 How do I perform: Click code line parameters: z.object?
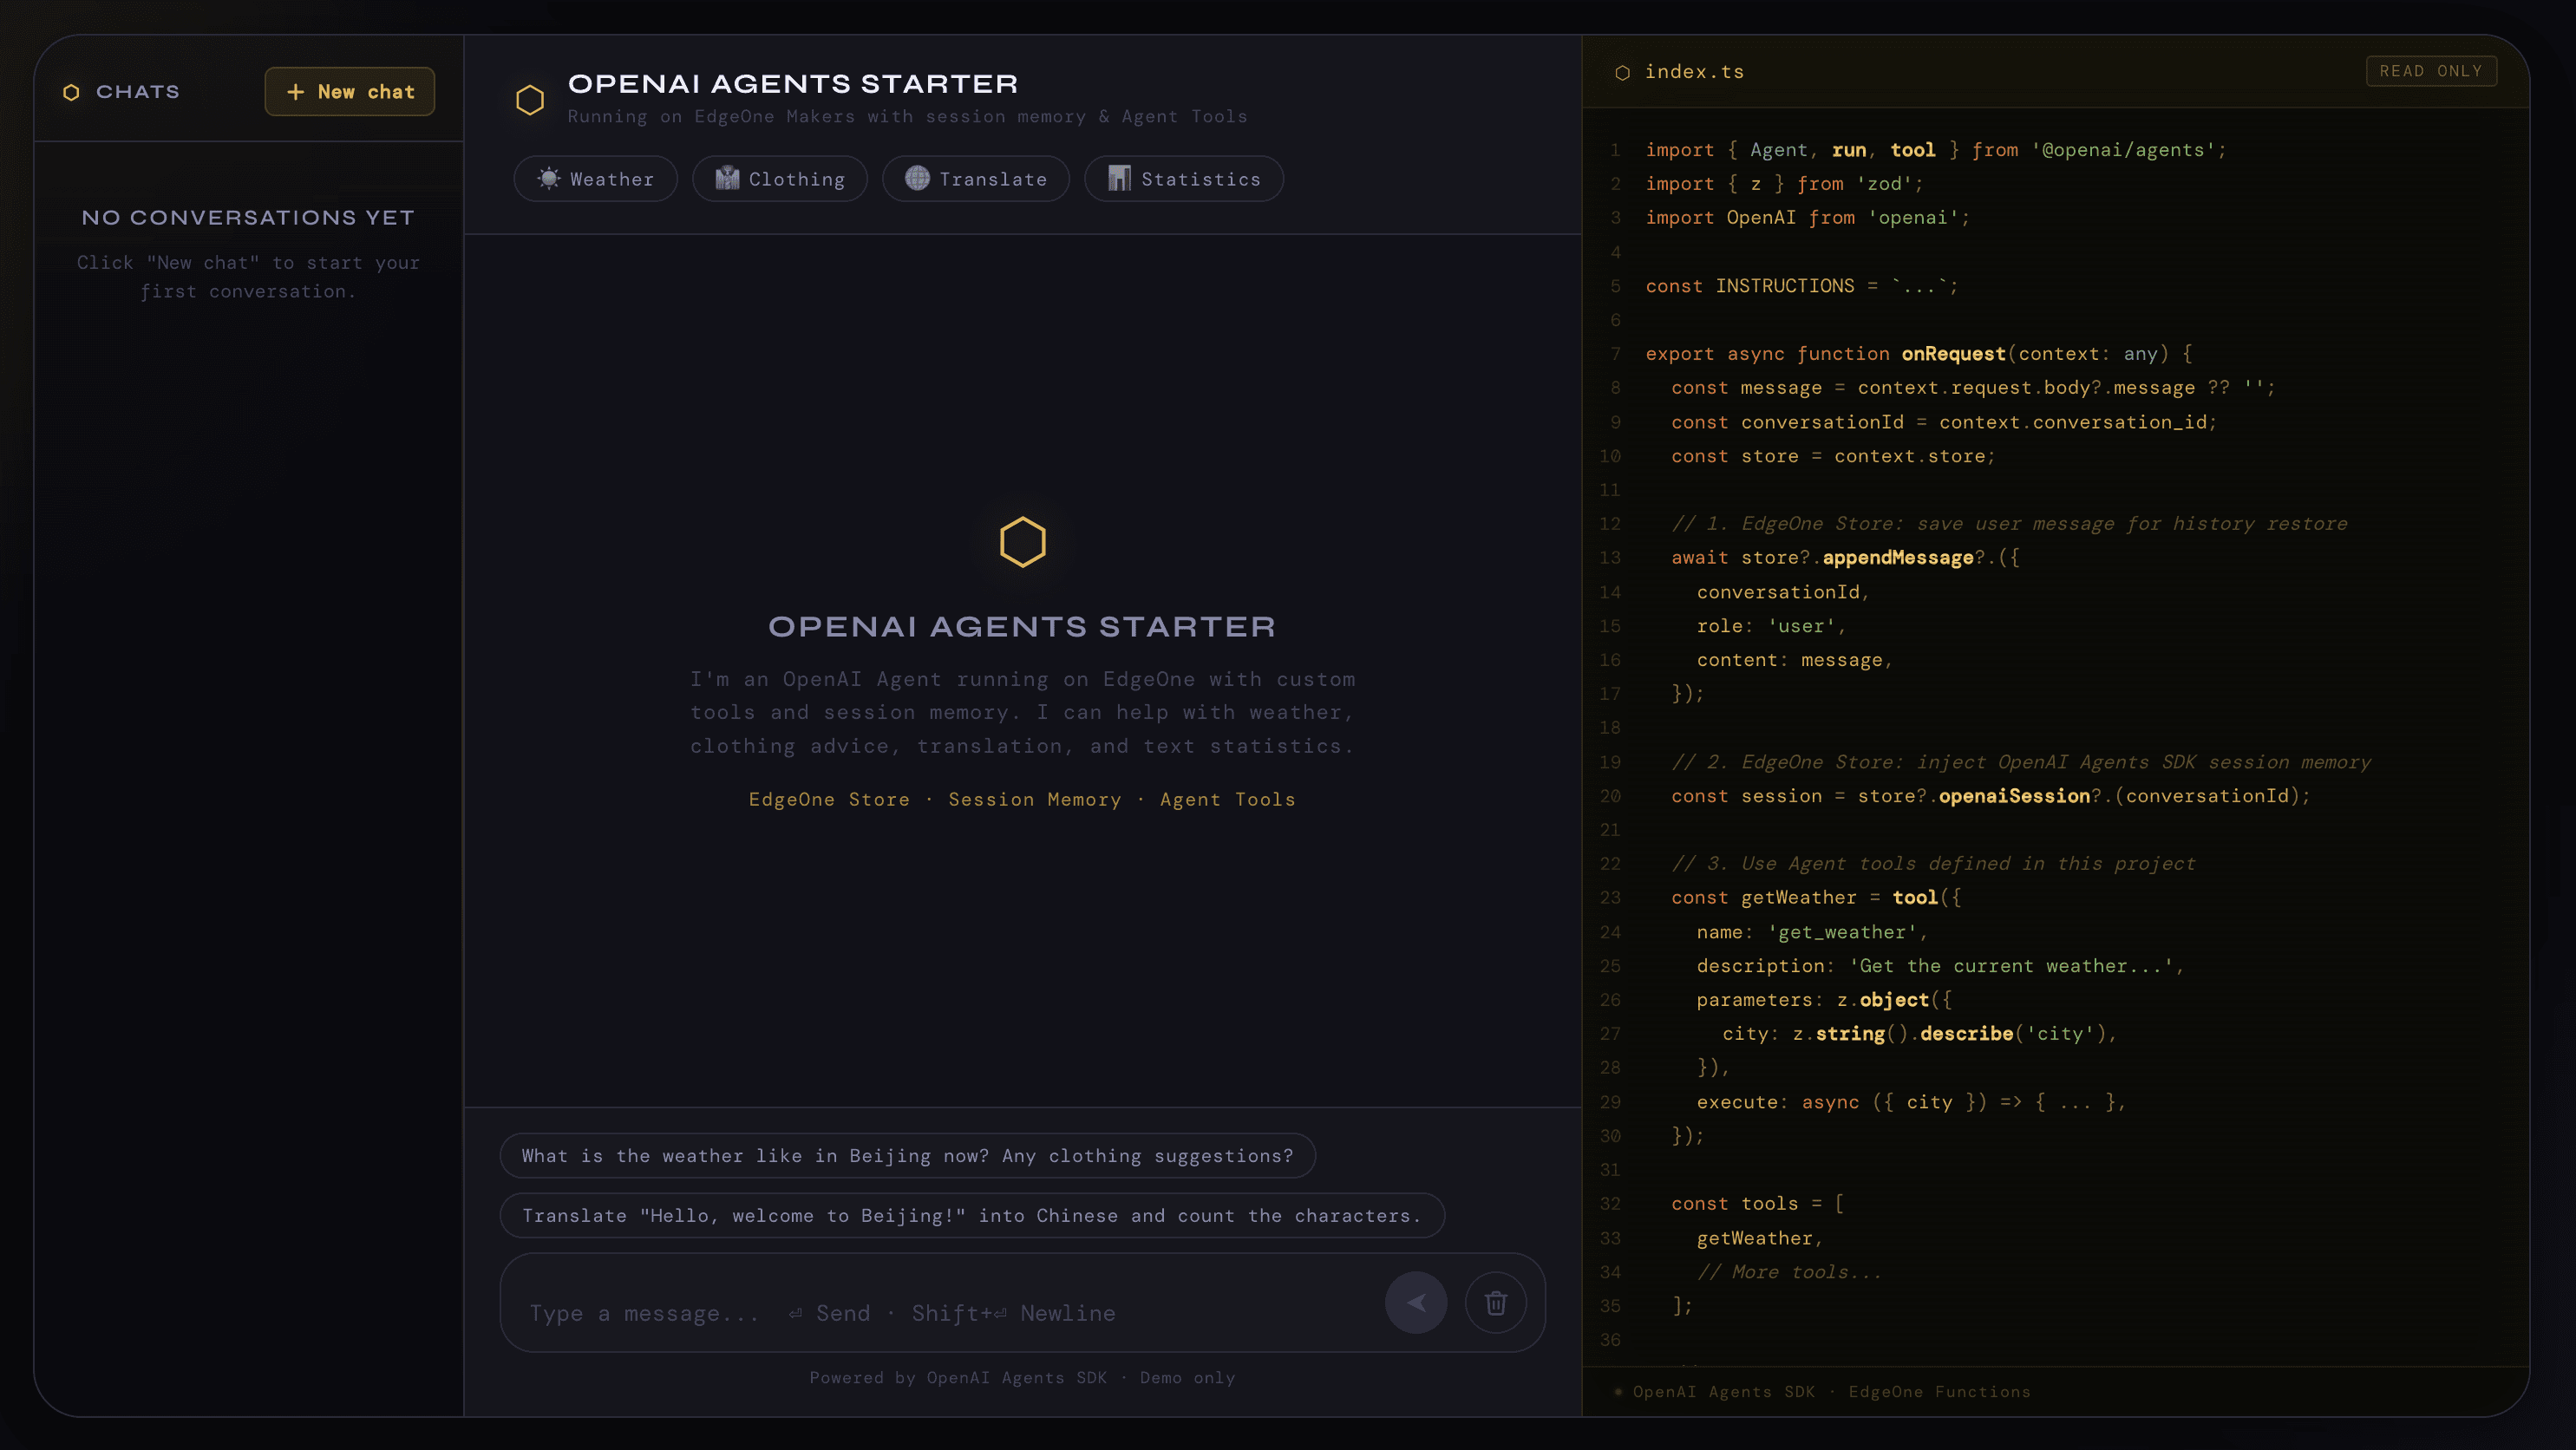point(1824,1000)
